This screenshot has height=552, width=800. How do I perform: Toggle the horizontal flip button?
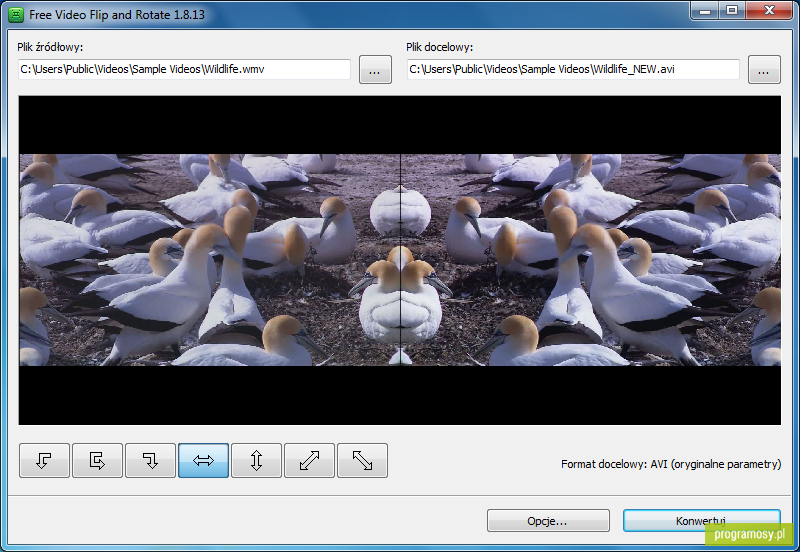coord(204,461)
